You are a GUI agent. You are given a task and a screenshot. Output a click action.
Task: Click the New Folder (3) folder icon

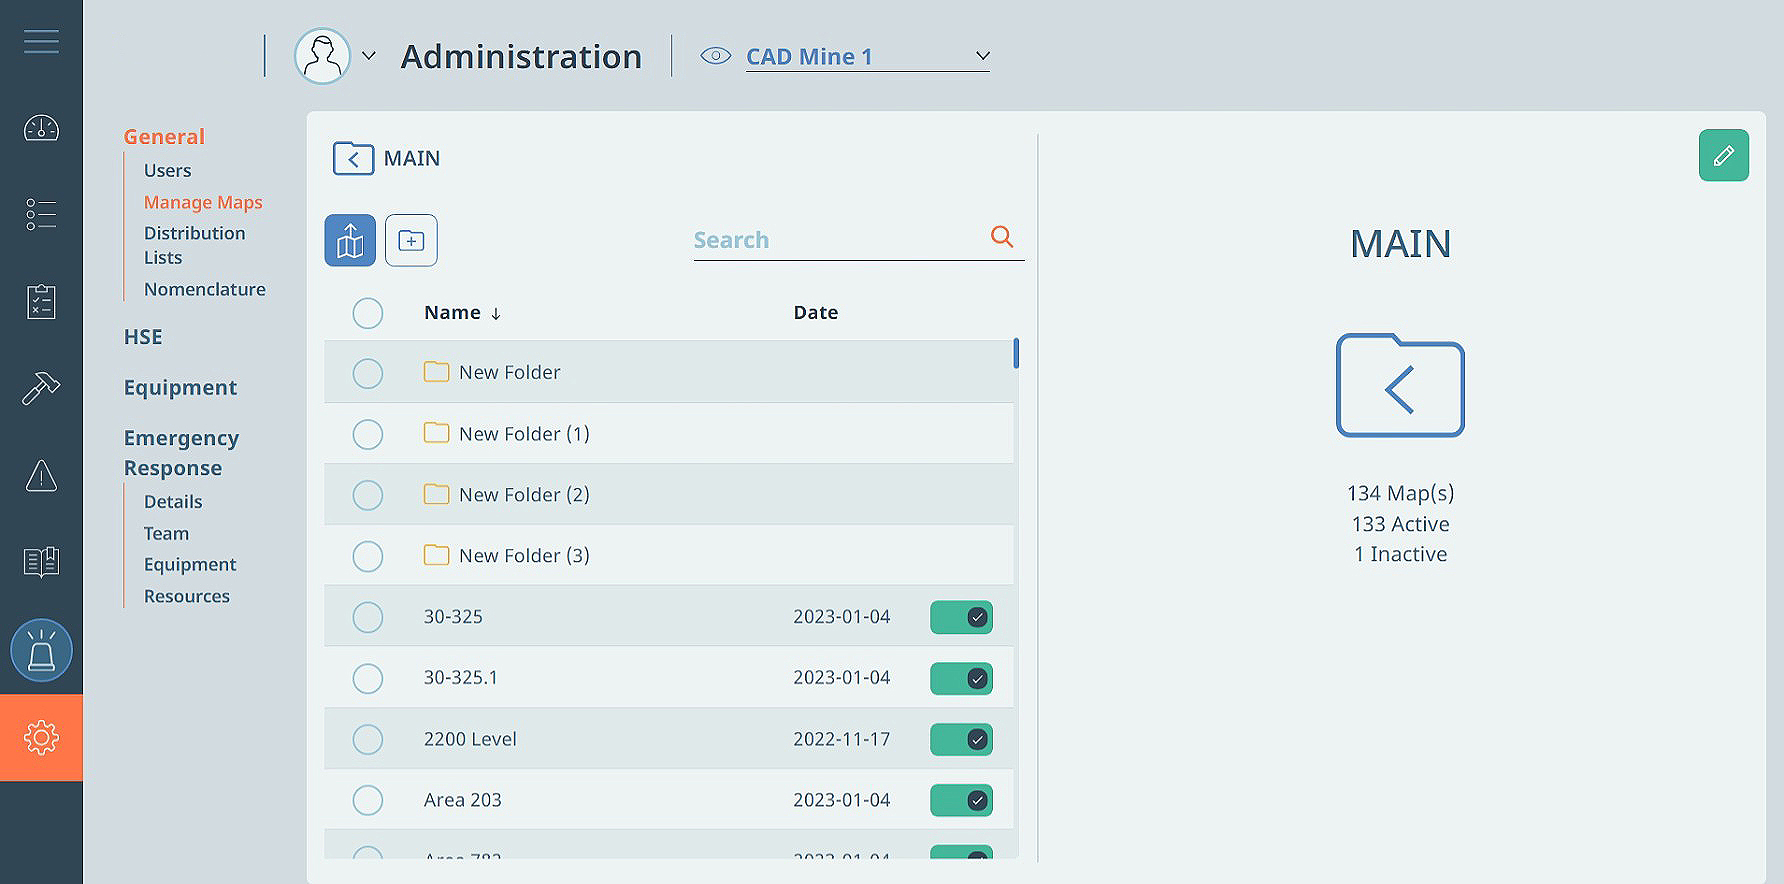pos(436,554)
